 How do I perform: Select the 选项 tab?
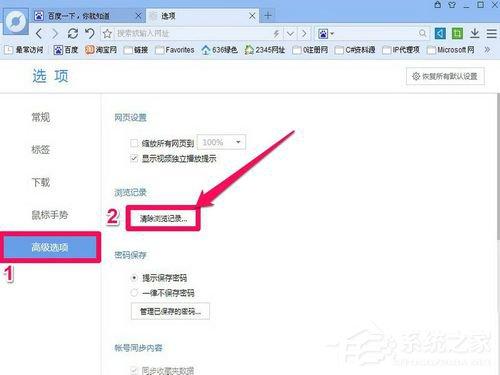(202, 16)
